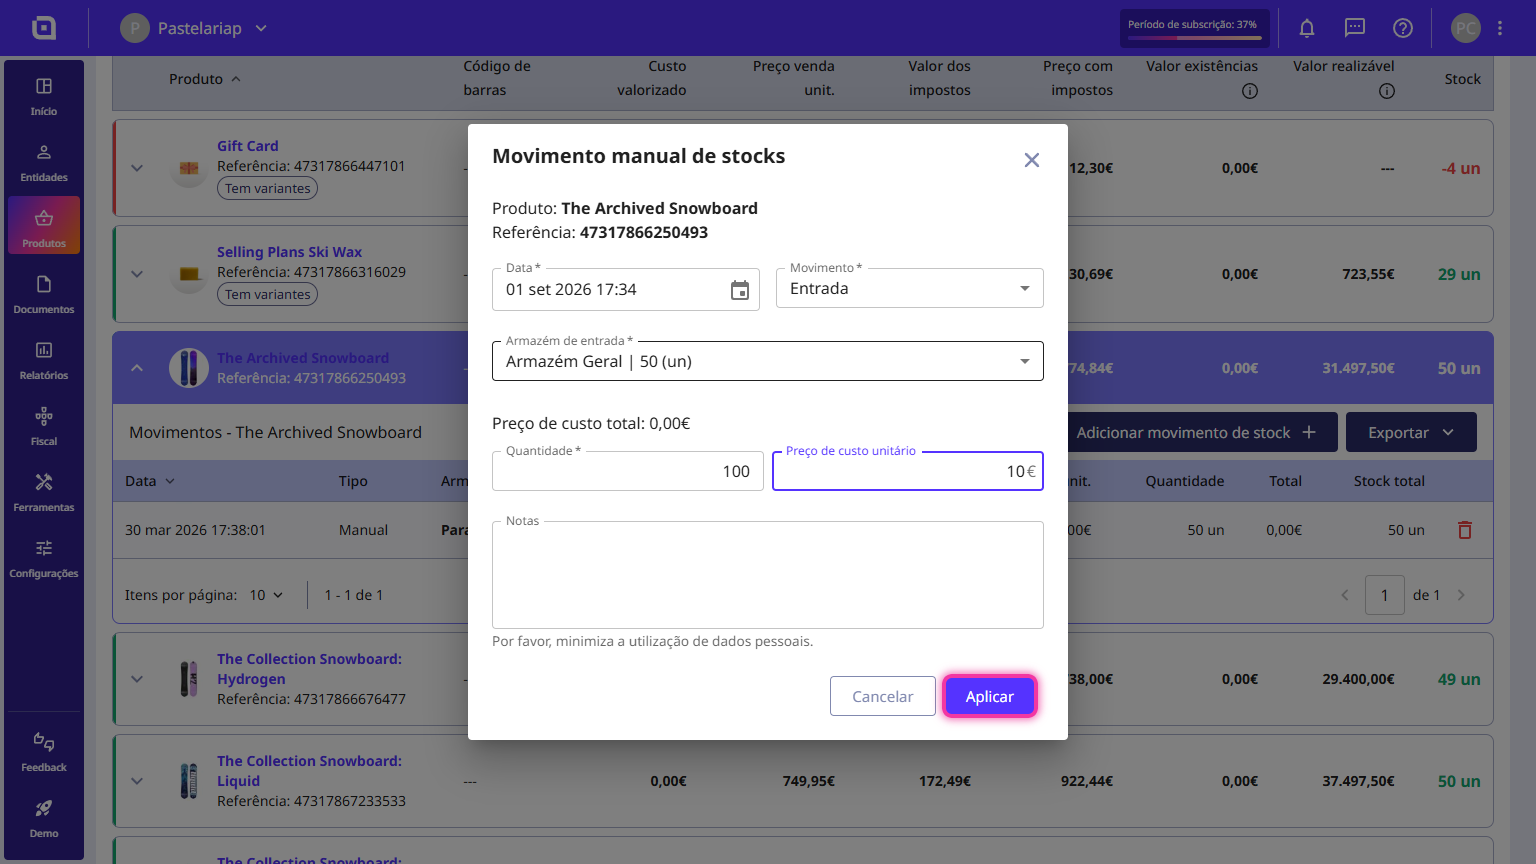The height and width of the screenshot is (864, 1536).
Task: Click into the Notas text area
Action: click(768, 575)
